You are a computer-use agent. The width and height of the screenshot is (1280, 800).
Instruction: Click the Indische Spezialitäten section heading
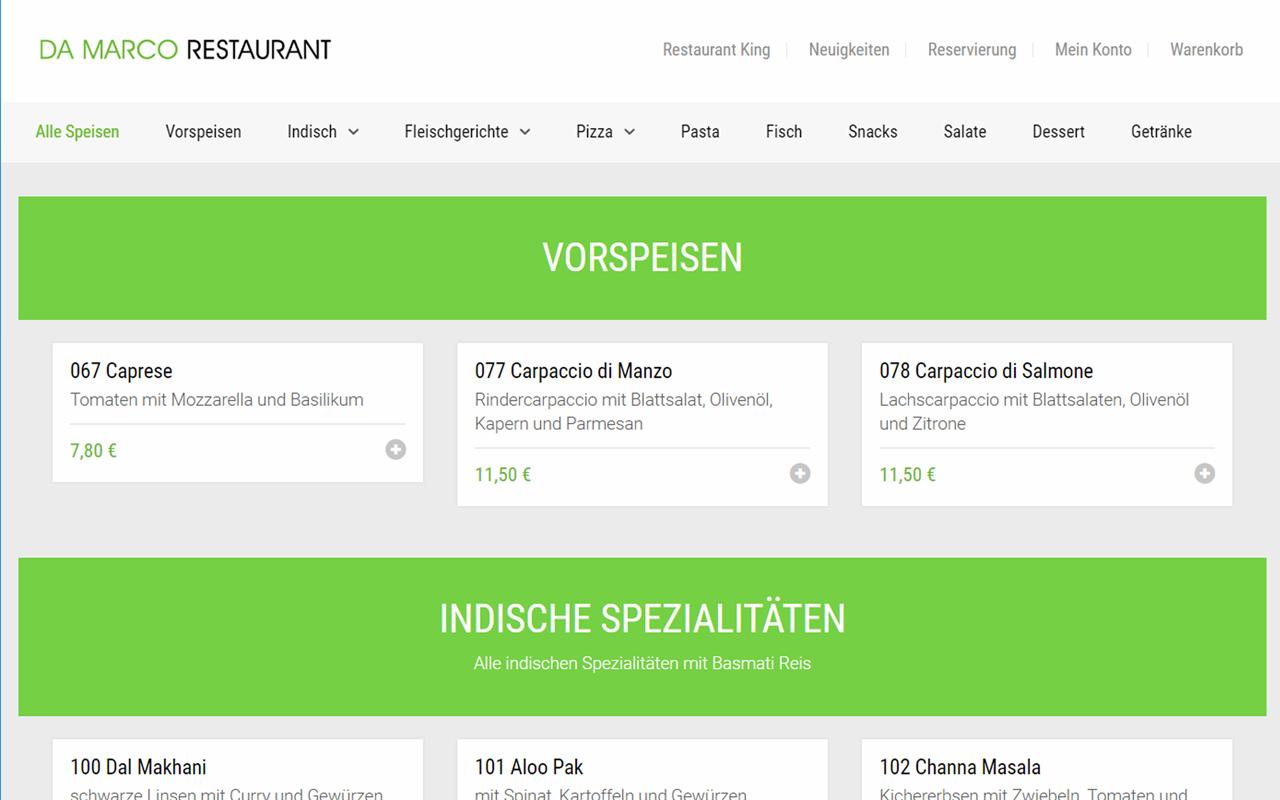[x=642, y=618]
